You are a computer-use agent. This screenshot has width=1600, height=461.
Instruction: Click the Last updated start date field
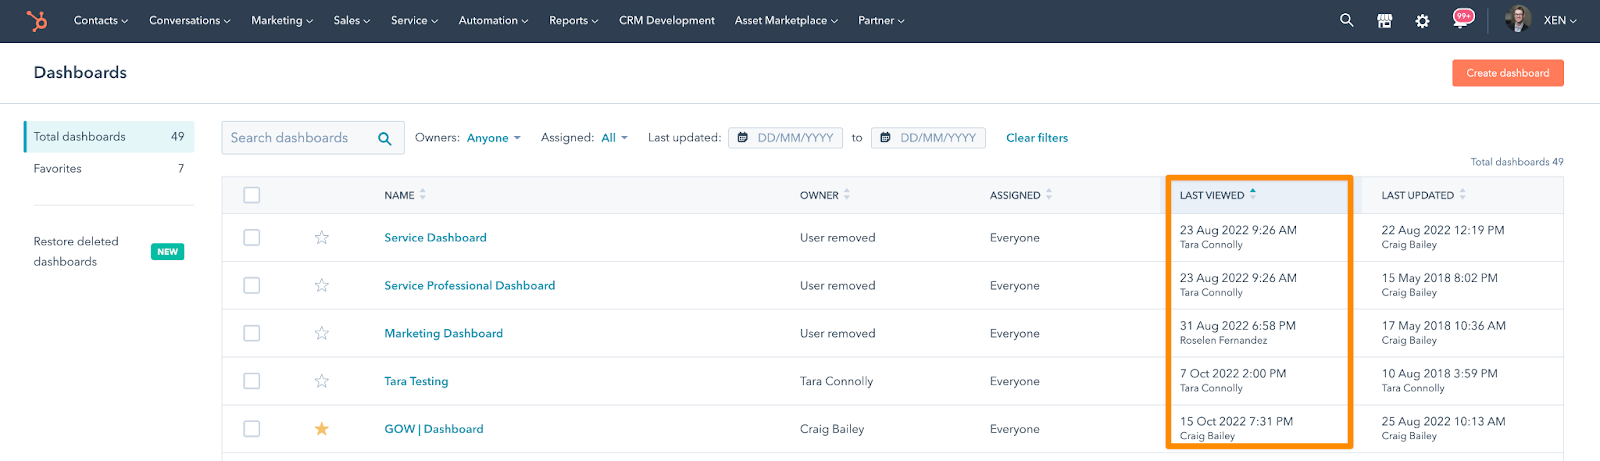tap(786, 138)
